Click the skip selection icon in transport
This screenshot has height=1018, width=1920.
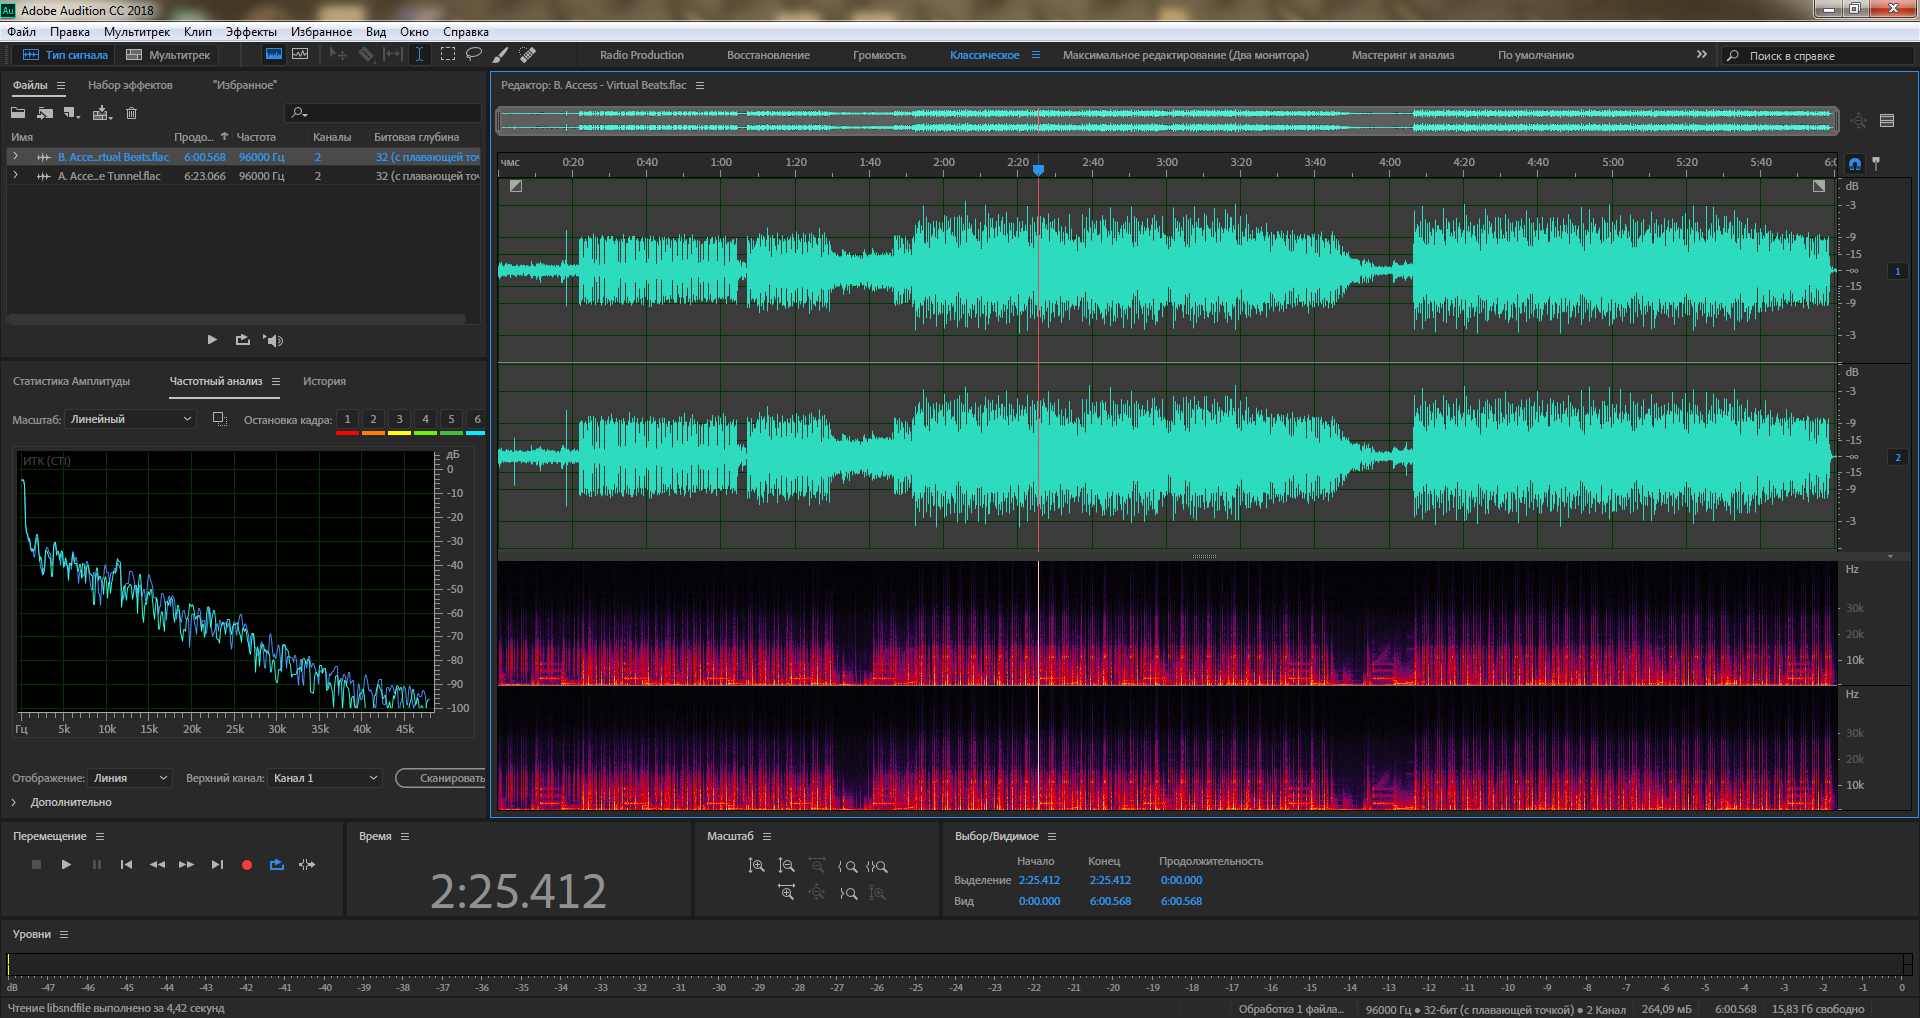307,865
